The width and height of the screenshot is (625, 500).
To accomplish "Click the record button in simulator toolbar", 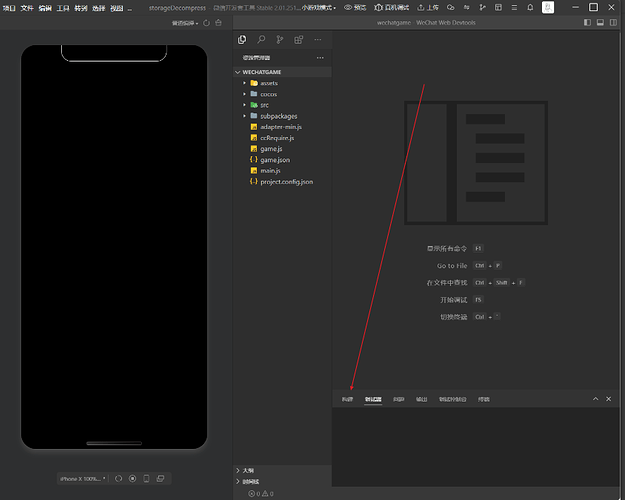I will (x=133, y=478).
